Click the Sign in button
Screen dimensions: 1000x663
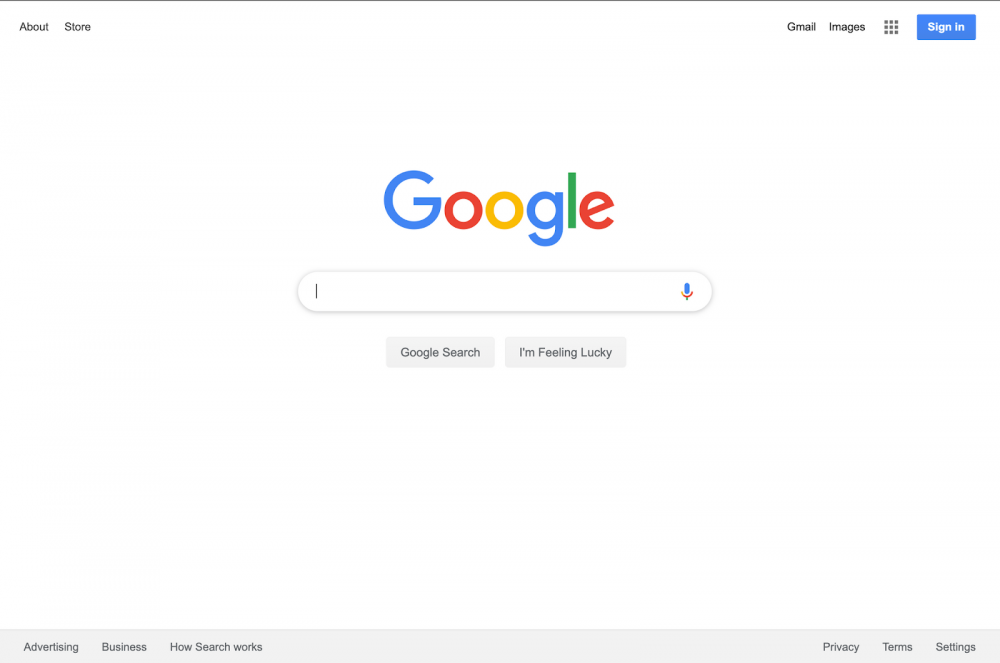point(946,27)
